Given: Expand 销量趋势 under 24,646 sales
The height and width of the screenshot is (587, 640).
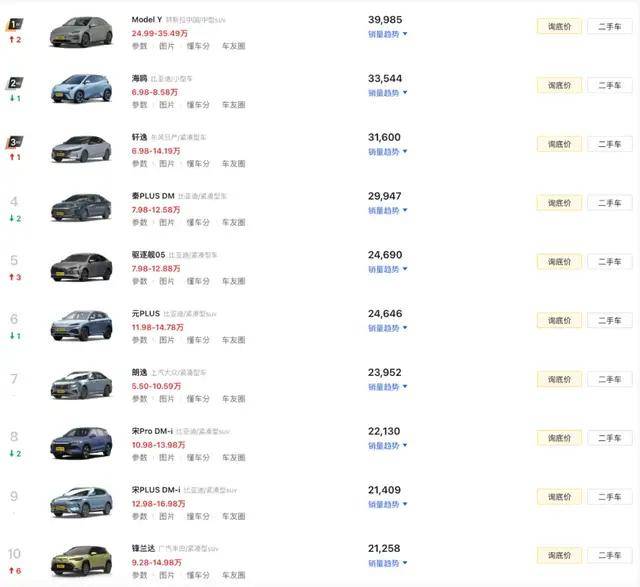Looking at the screenshot, I should pyautogui.click(x=387, y=328).
